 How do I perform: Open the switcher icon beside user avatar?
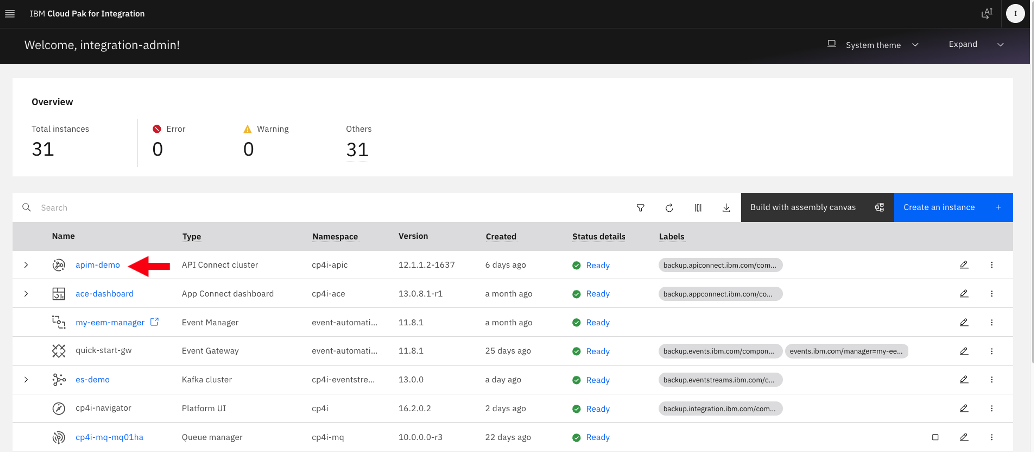987,14
